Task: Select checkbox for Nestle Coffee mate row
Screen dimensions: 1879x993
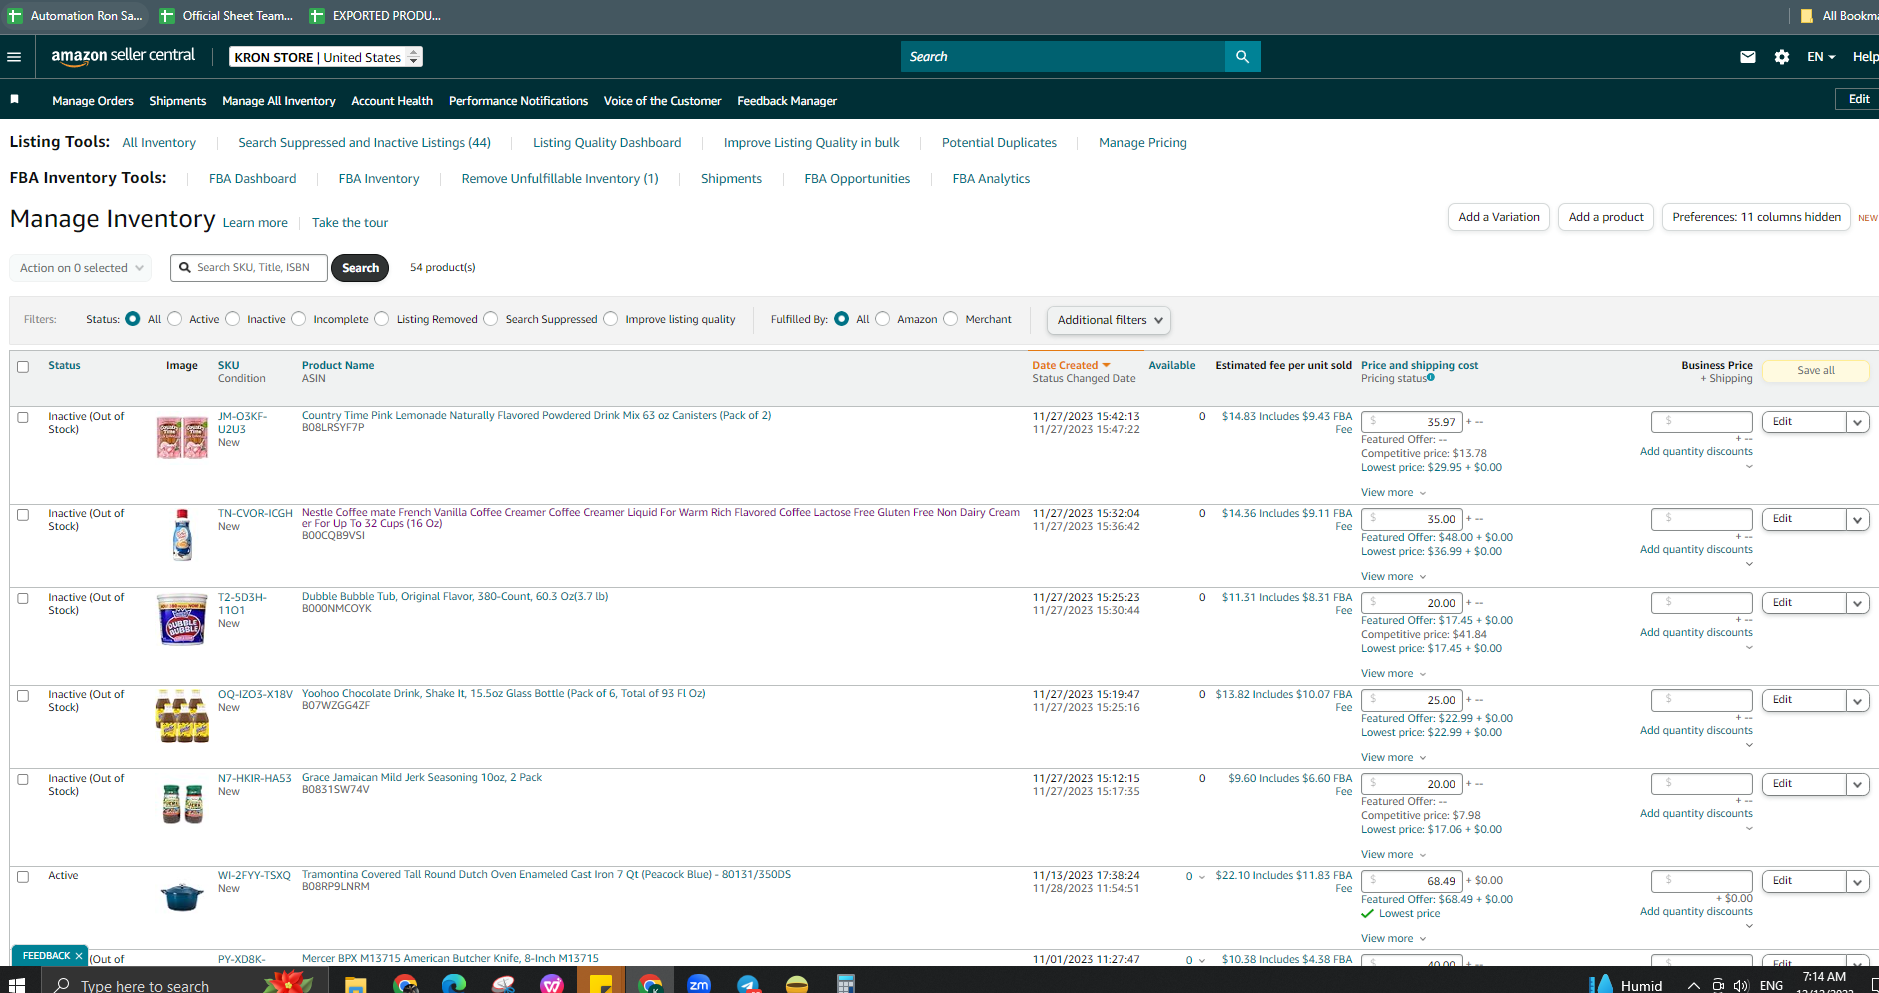Action: pyautogui.click(x=23, y=515)
